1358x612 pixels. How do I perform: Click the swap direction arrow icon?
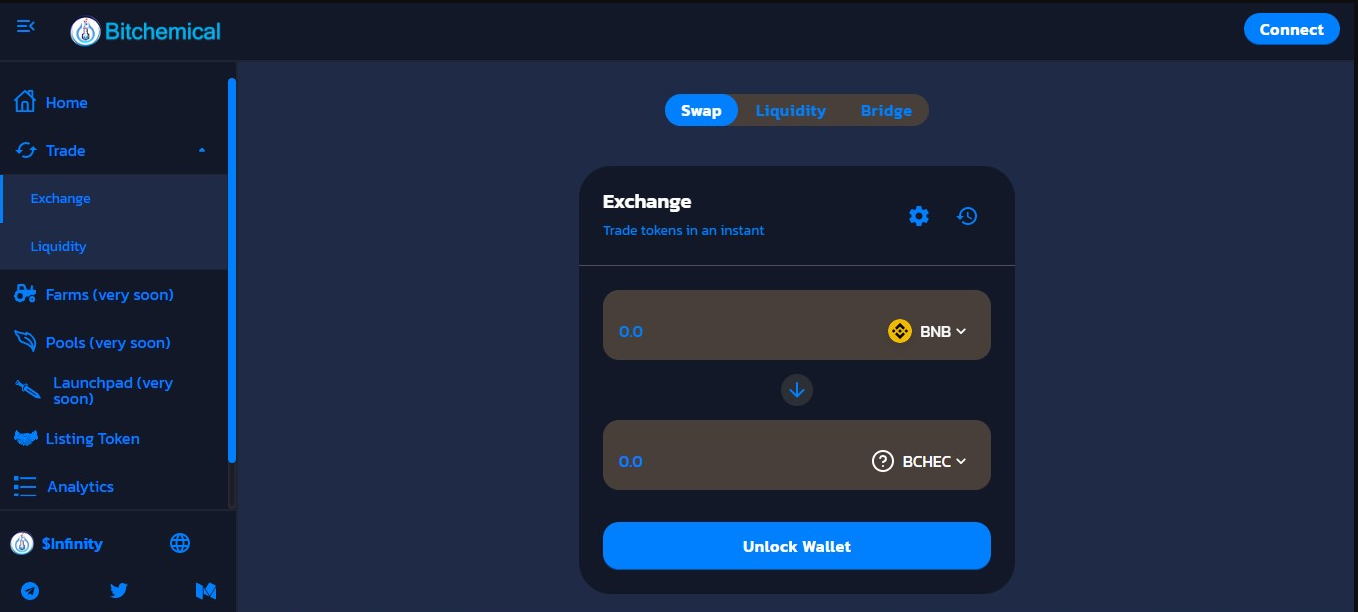(797, 390)
